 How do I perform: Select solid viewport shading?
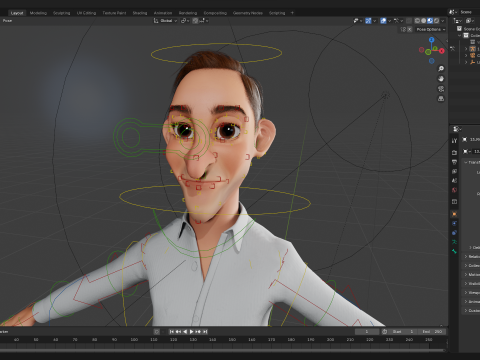click(x=424, y=21)
